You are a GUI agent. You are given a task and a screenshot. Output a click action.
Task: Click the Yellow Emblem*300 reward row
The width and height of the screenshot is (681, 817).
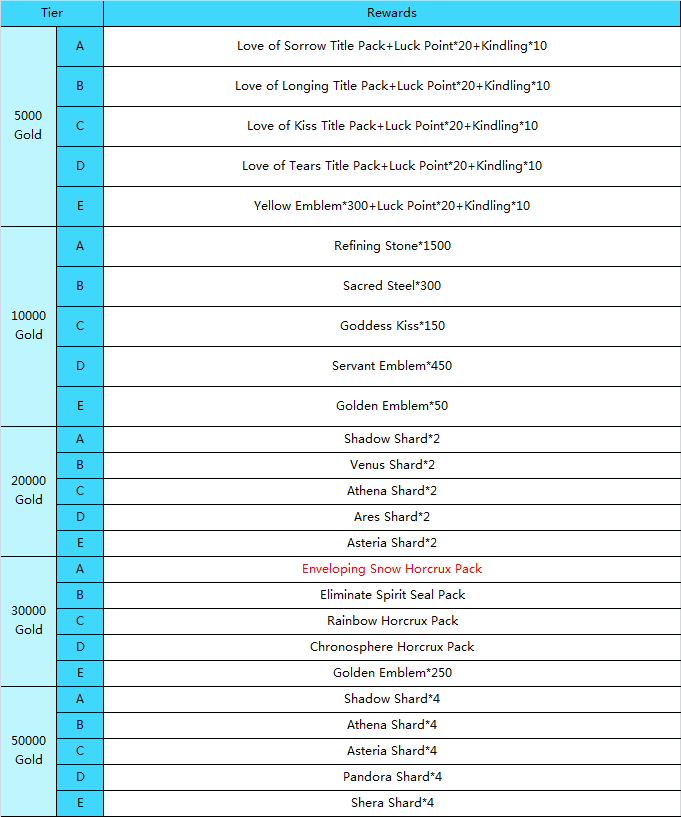tap(392, 206)
